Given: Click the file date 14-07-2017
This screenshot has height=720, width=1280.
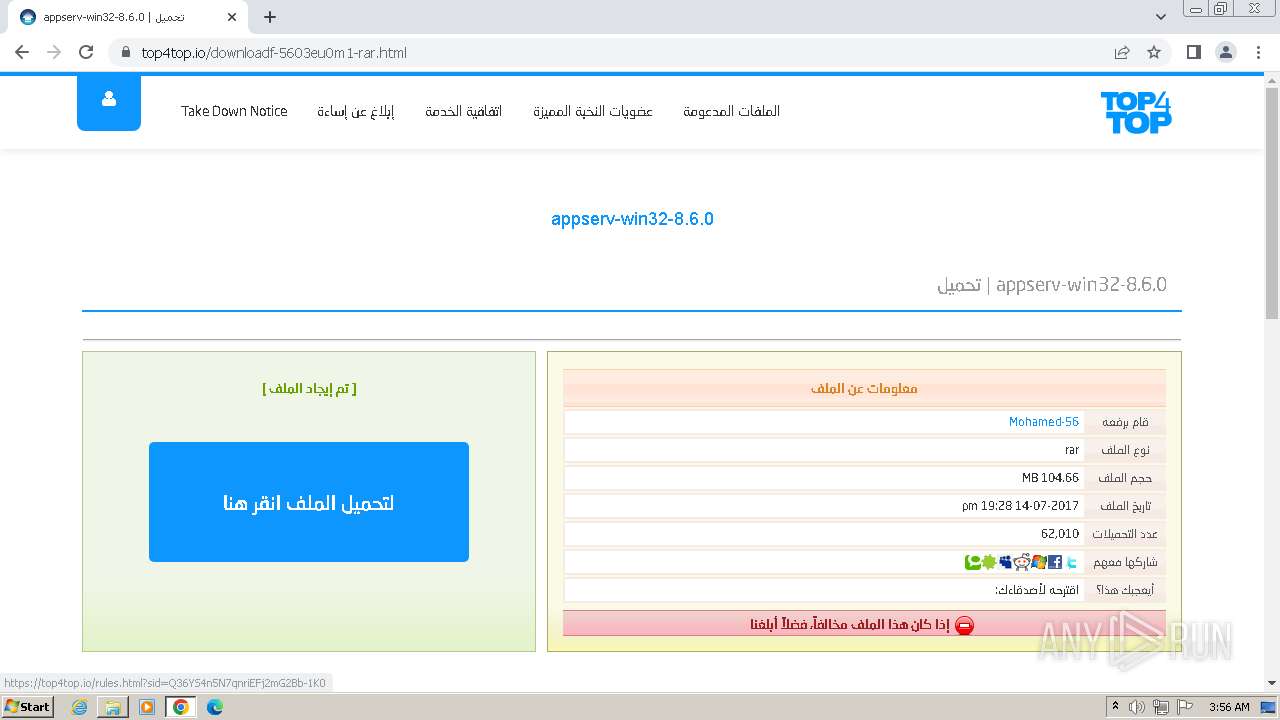Looking at the screenshot, I should coord(1020,506).
